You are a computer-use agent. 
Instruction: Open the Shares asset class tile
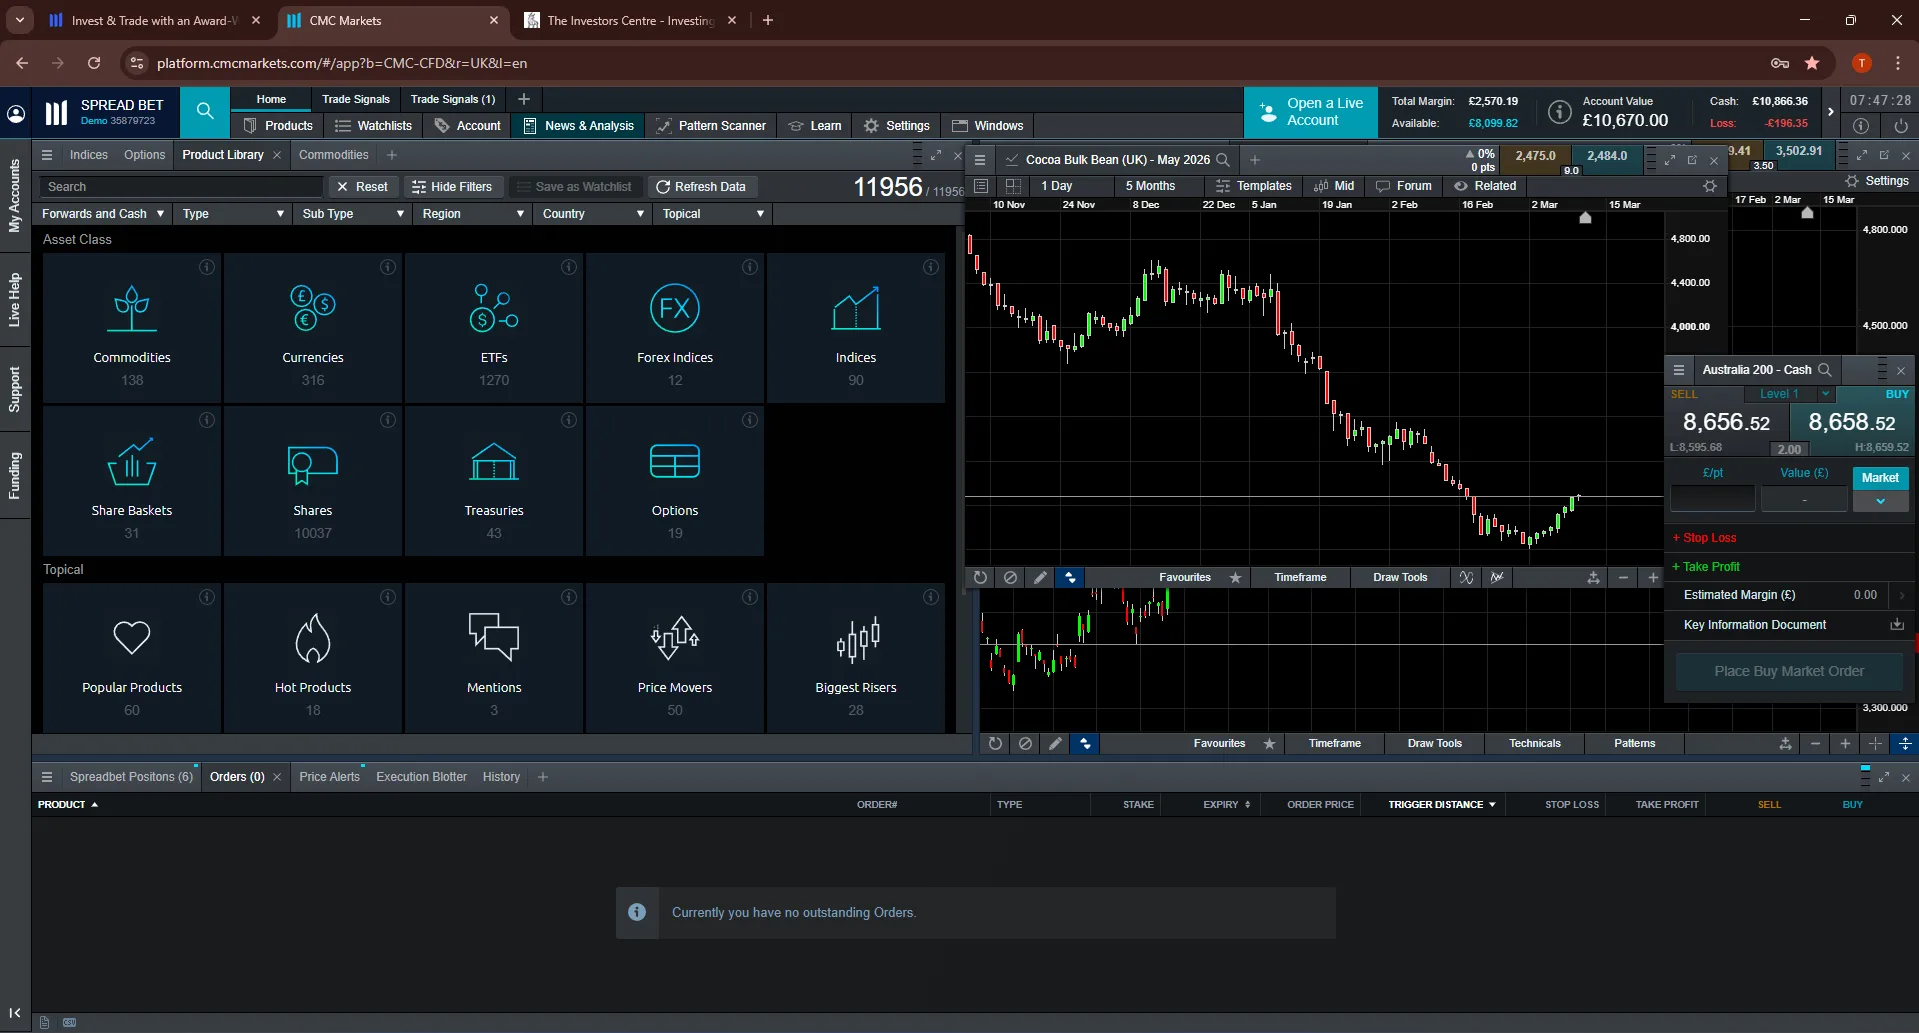coord(313,481)
